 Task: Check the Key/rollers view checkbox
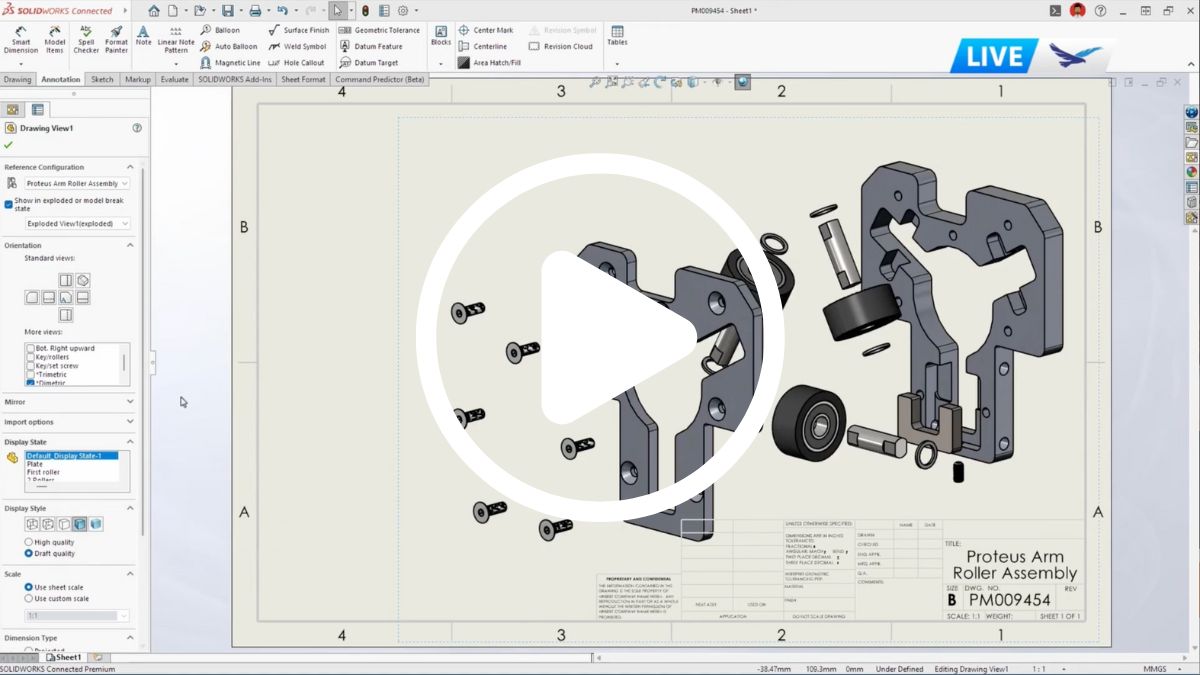[30, 357]
